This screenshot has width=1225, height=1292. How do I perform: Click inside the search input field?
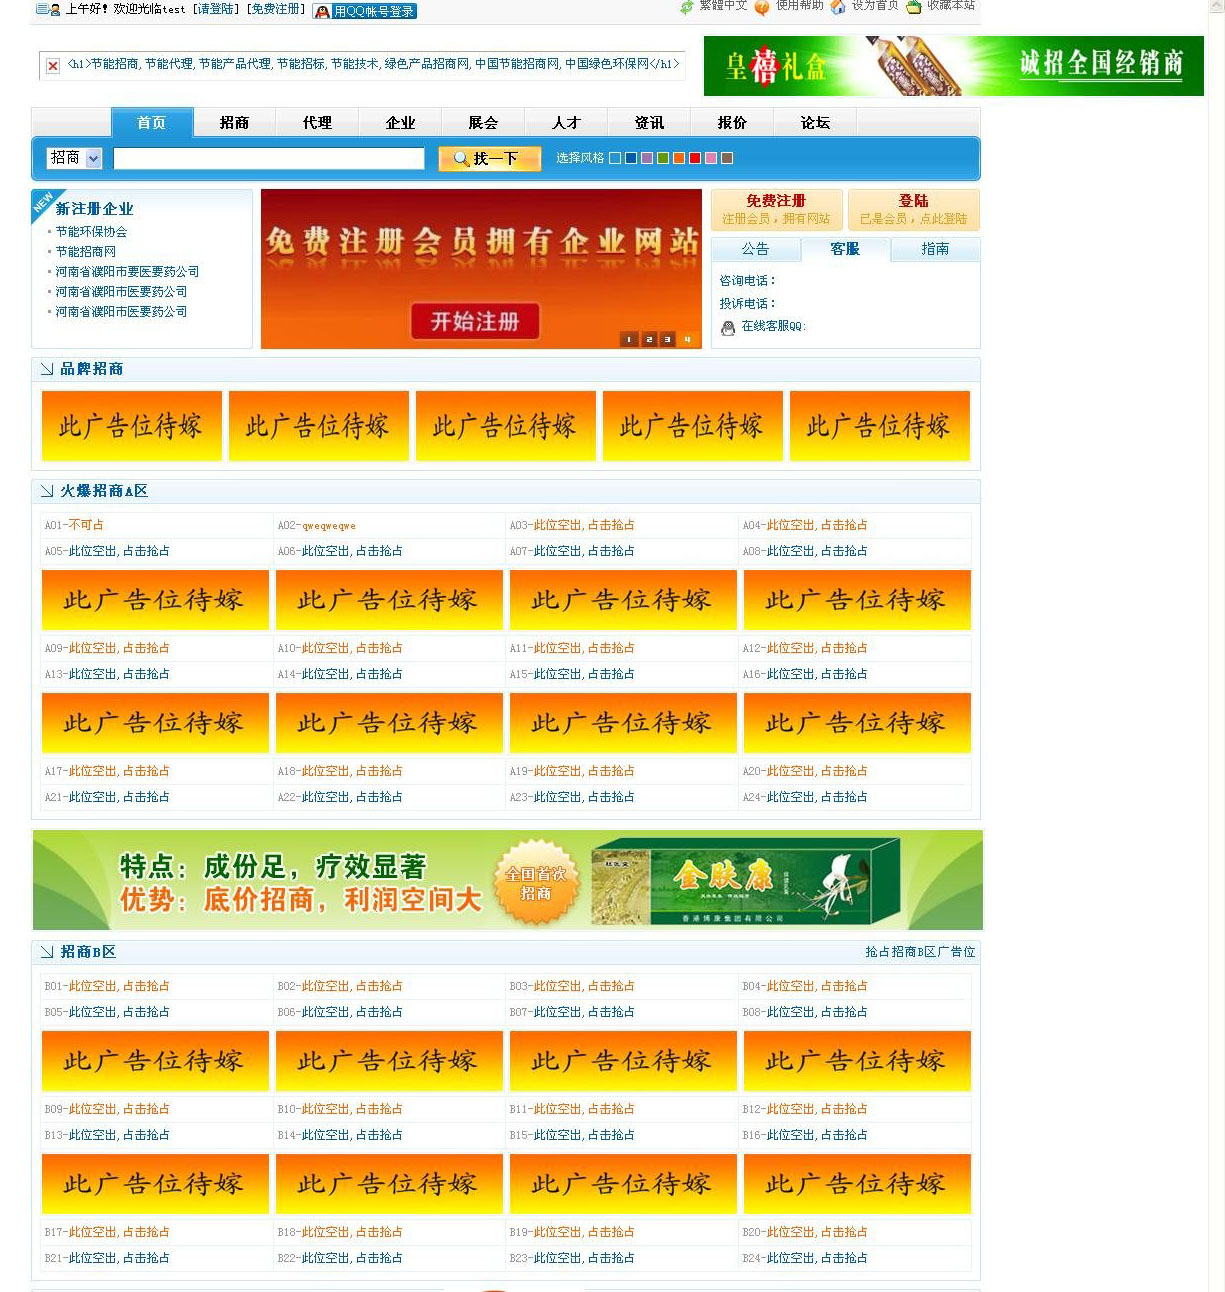pyautogui.click(x=268, y=158)
